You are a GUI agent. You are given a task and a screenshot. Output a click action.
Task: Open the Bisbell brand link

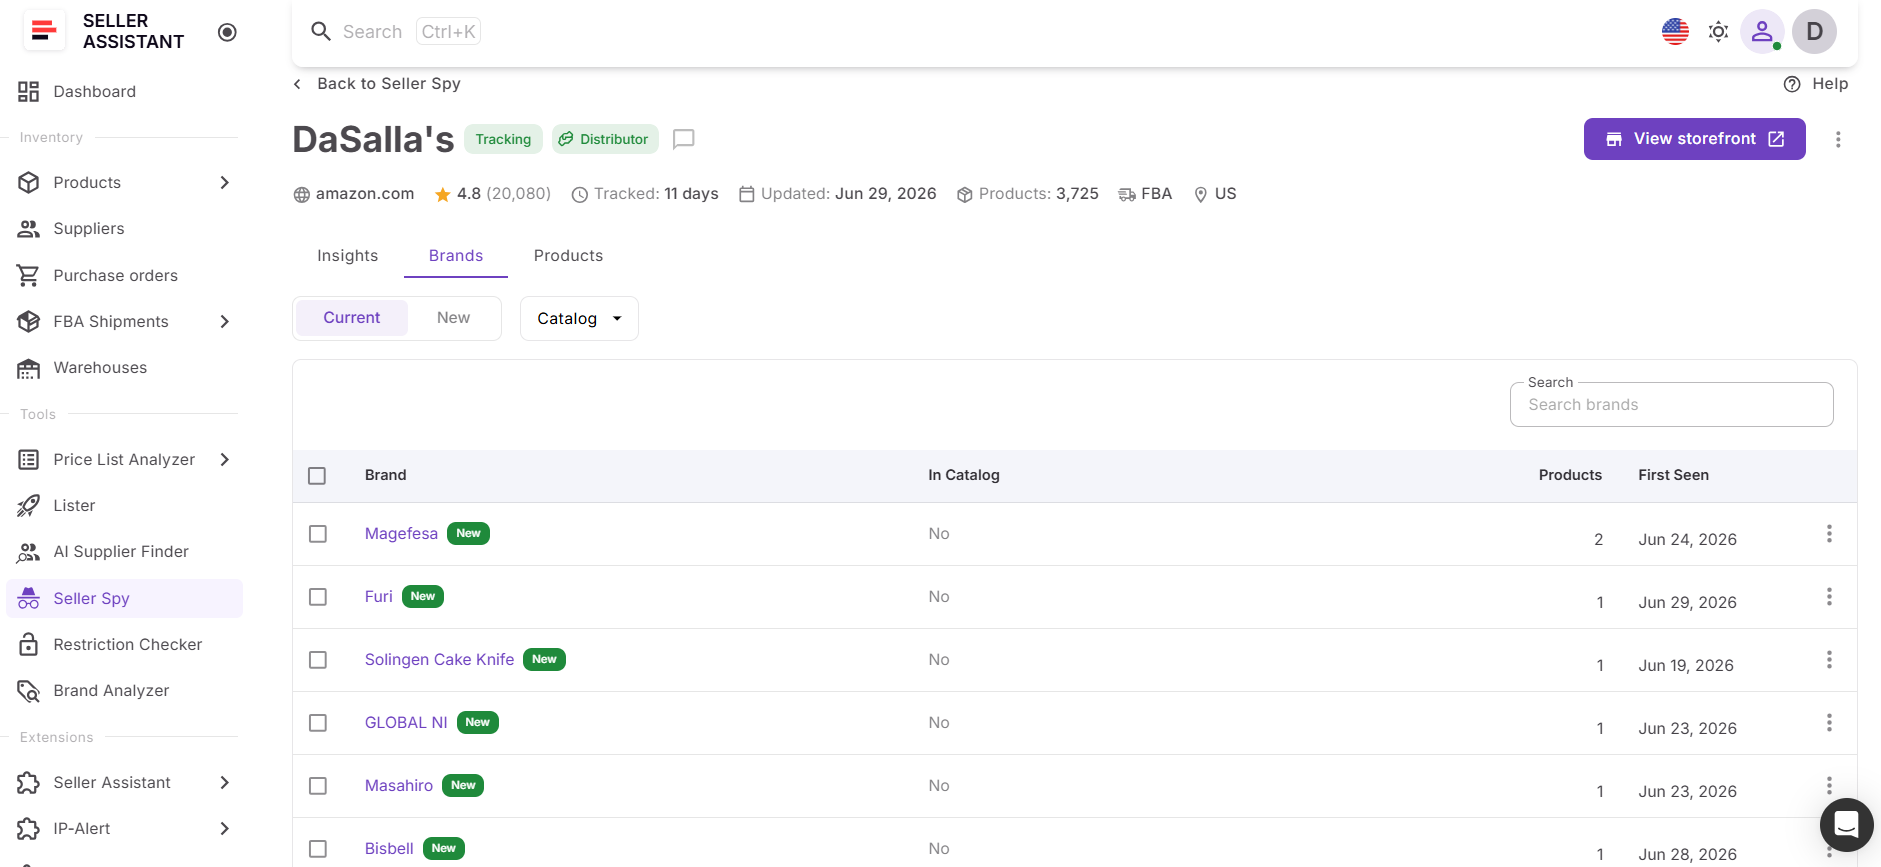[389, 849]
